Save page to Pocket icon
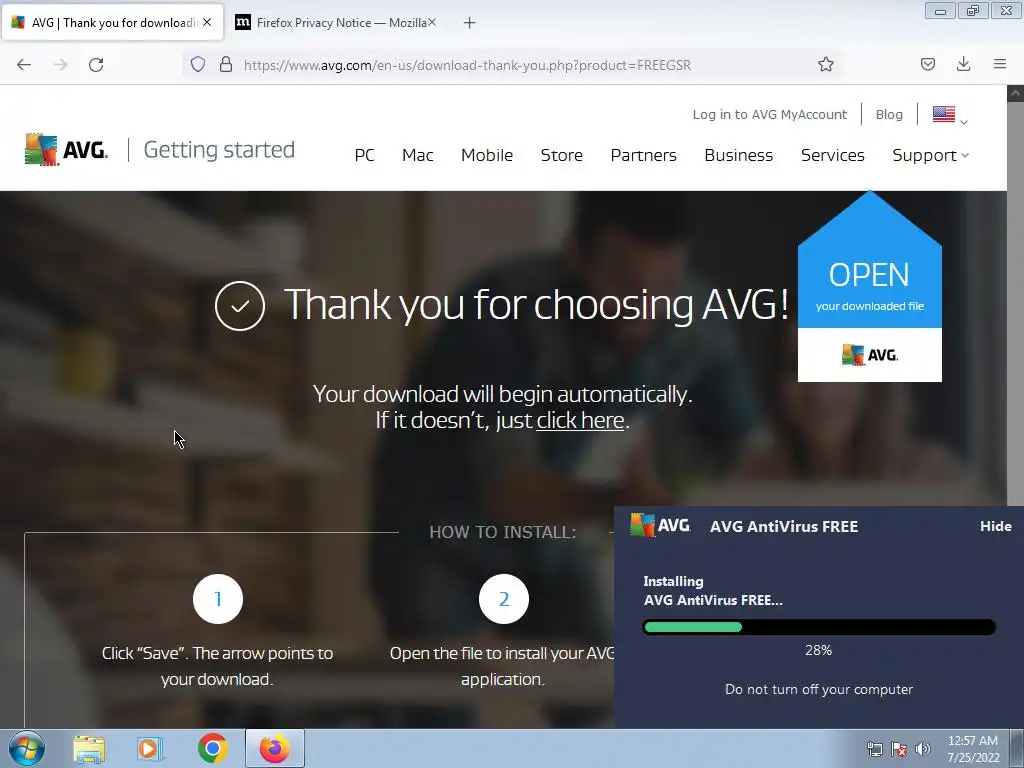Image resolution: width=1024 pixels, height=768 pixels. (927, 64)
